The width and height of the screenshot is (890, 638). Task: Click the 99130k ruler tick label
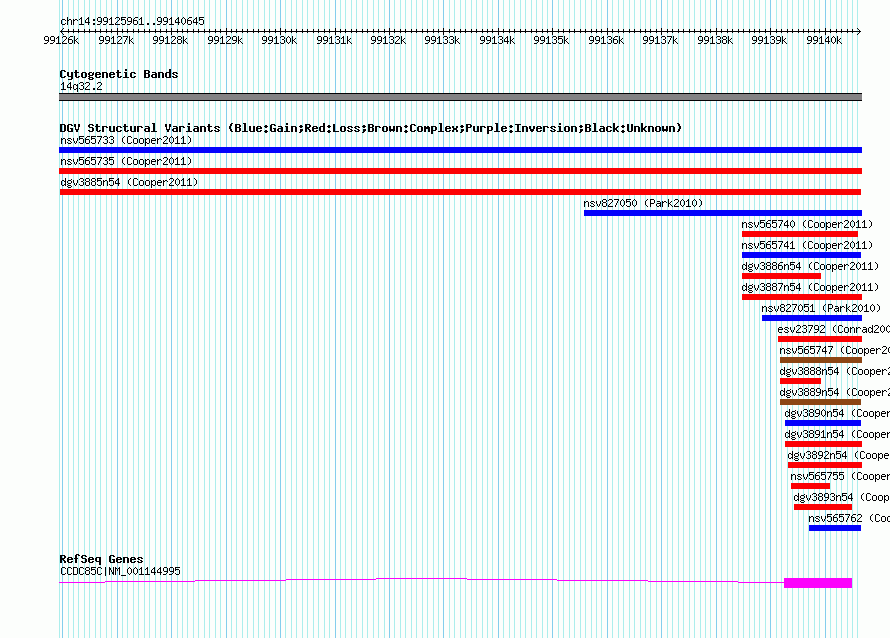(x=279, y=40)
